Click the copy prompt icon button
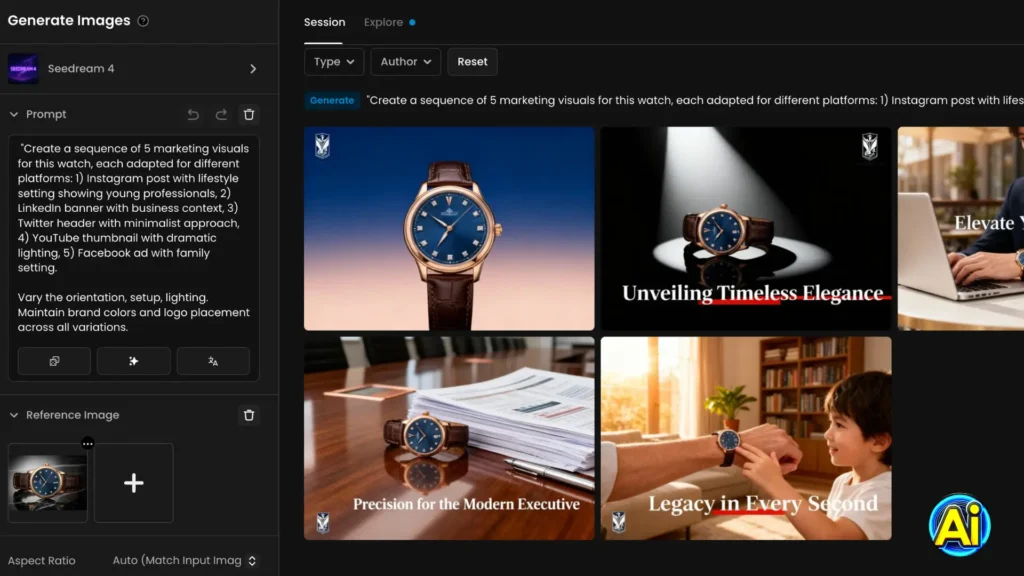1024x576 pixels. coord(54,361)
